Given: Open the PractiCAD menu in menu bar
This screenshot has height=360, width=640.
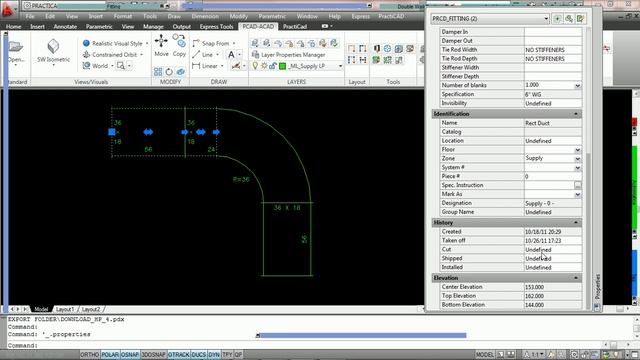Looking at the screenshot, I should point(391,16).
